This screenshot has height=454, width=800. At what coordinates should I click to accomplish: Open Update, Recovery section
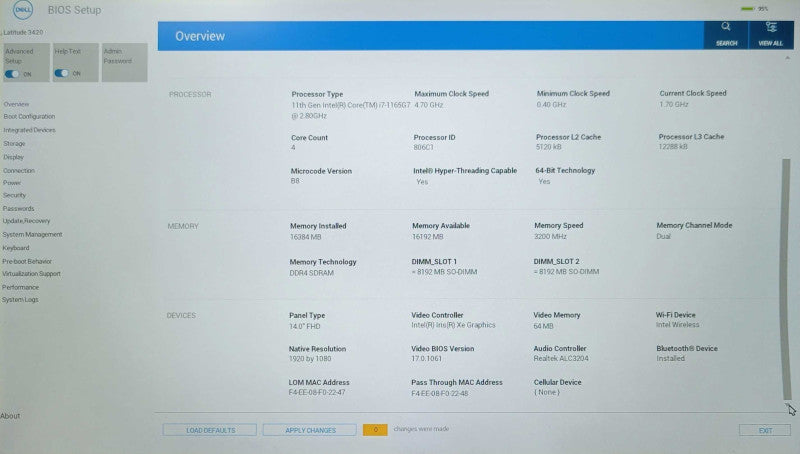pyautogui.click(x=27, y=221)
